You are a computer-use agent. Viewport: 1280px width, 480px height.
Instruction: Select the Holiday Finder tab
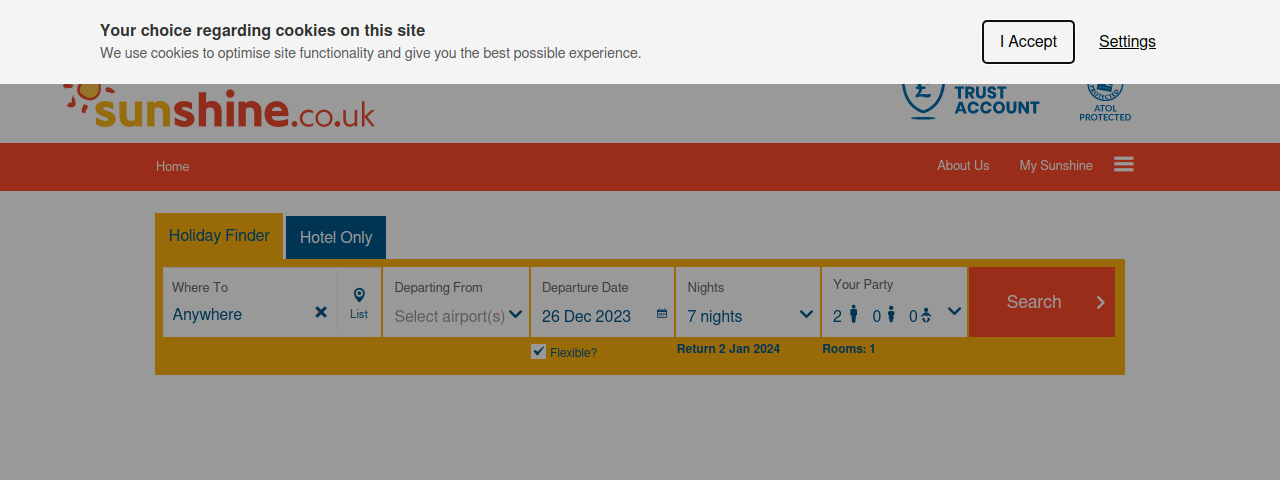219,236
